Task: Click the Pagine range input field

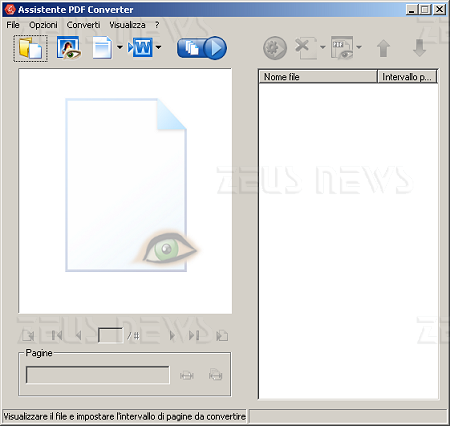Action: click(98, 375)
